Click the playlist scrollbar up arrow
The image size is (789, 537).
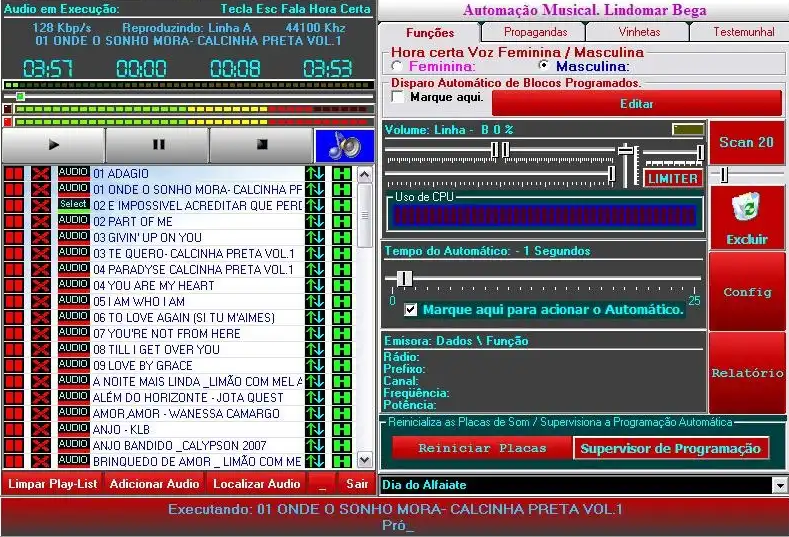pos(364,175)
